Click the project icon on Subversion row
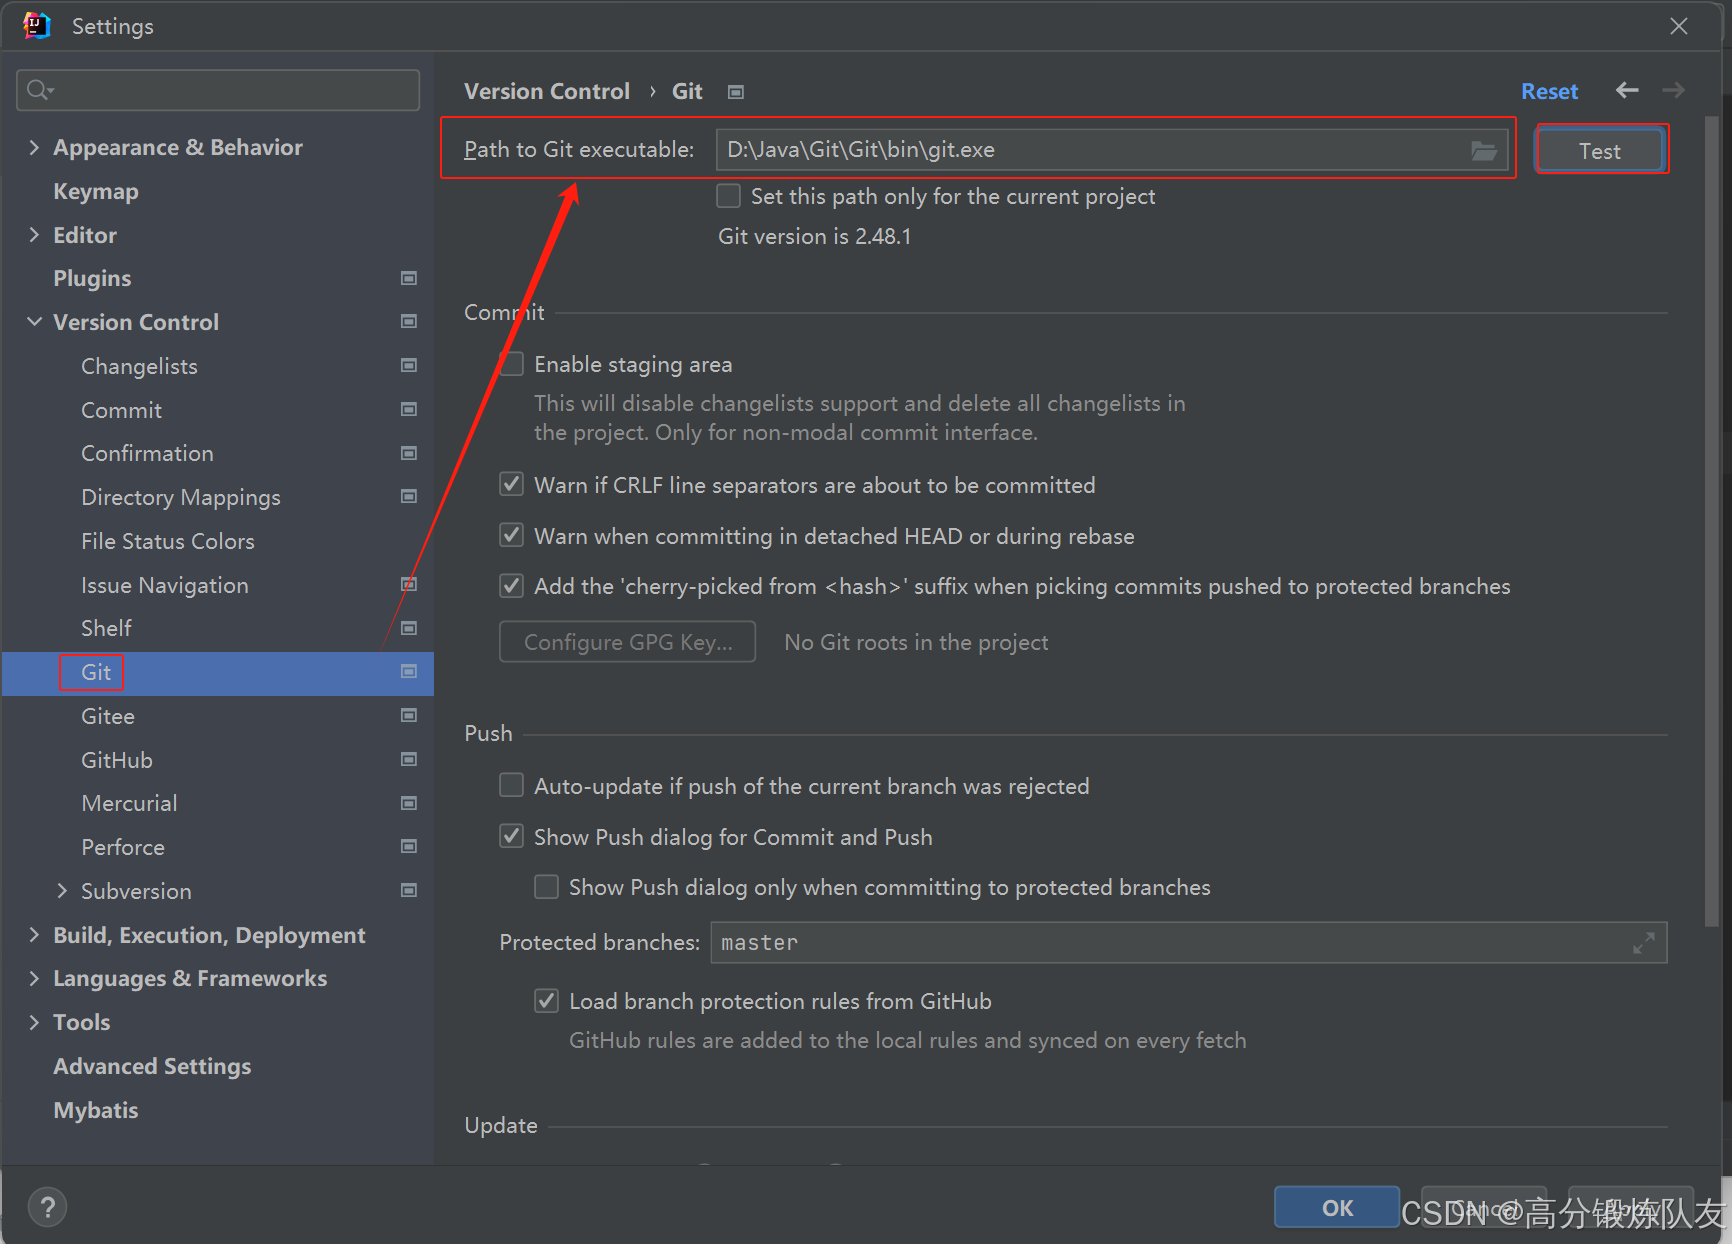The image size is (1732, 1244). click(x=409, y=890)
